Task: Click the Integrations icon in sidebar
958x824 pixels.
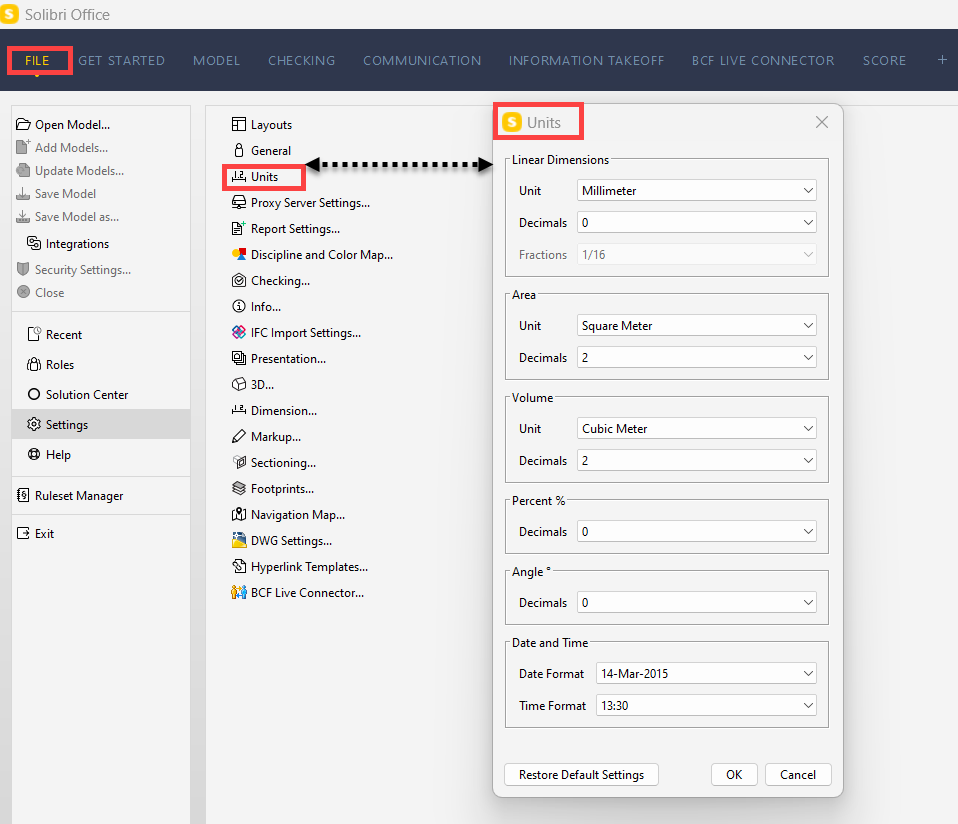Action: click(34, 243)
